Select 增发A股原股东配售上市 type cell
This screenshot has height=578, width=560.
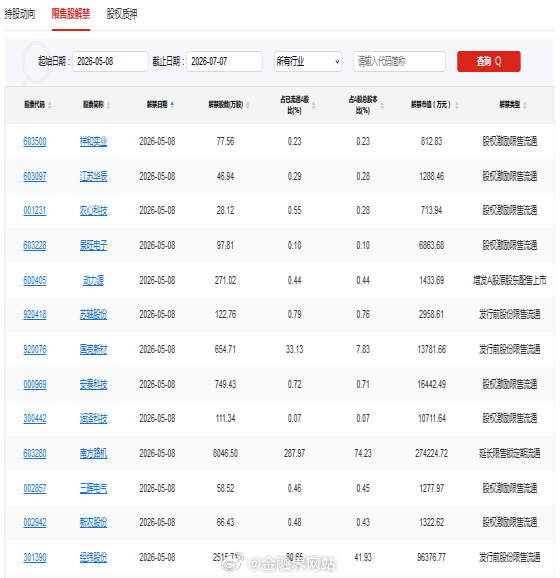[509, 281]
